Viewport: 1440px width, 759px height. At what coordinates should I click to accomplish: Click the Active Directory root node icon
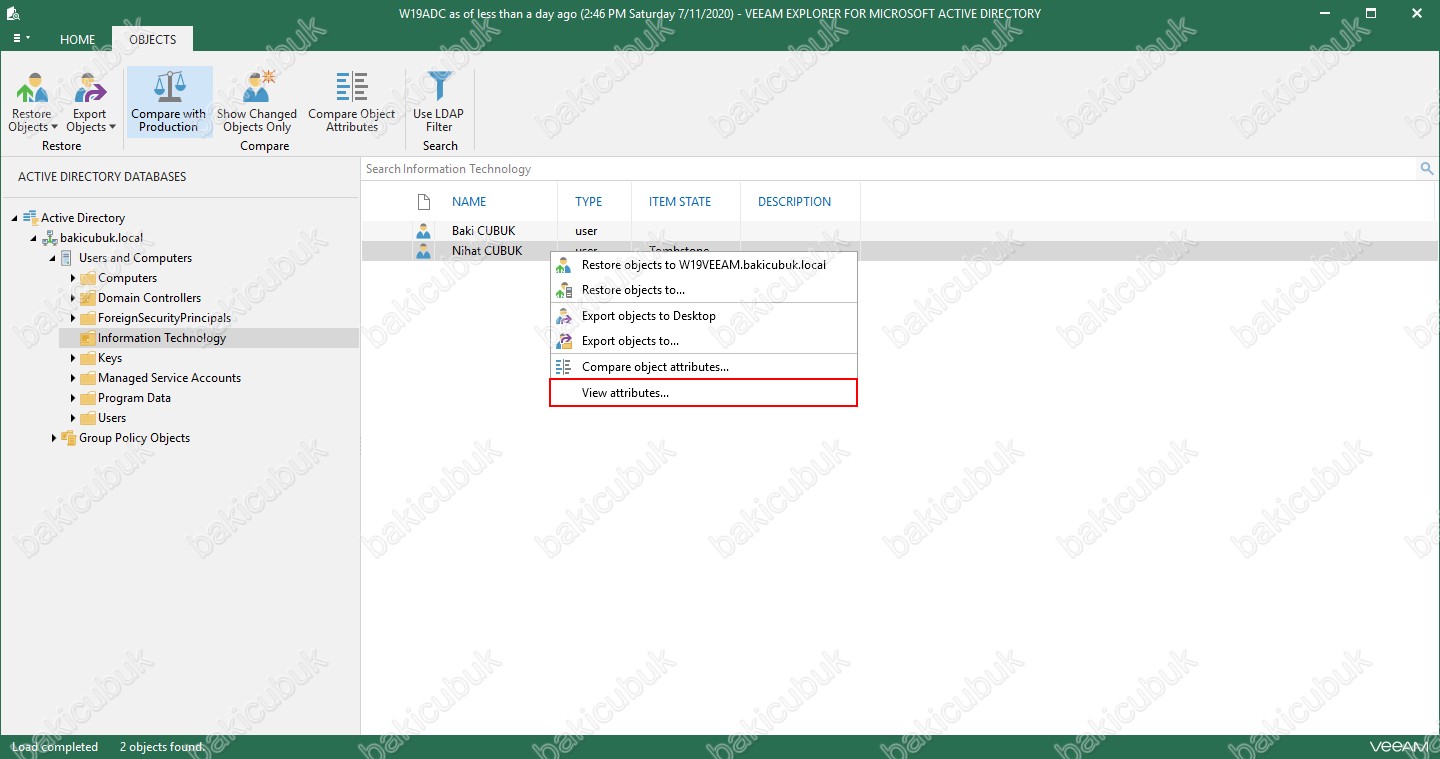(x=30, y=217)
